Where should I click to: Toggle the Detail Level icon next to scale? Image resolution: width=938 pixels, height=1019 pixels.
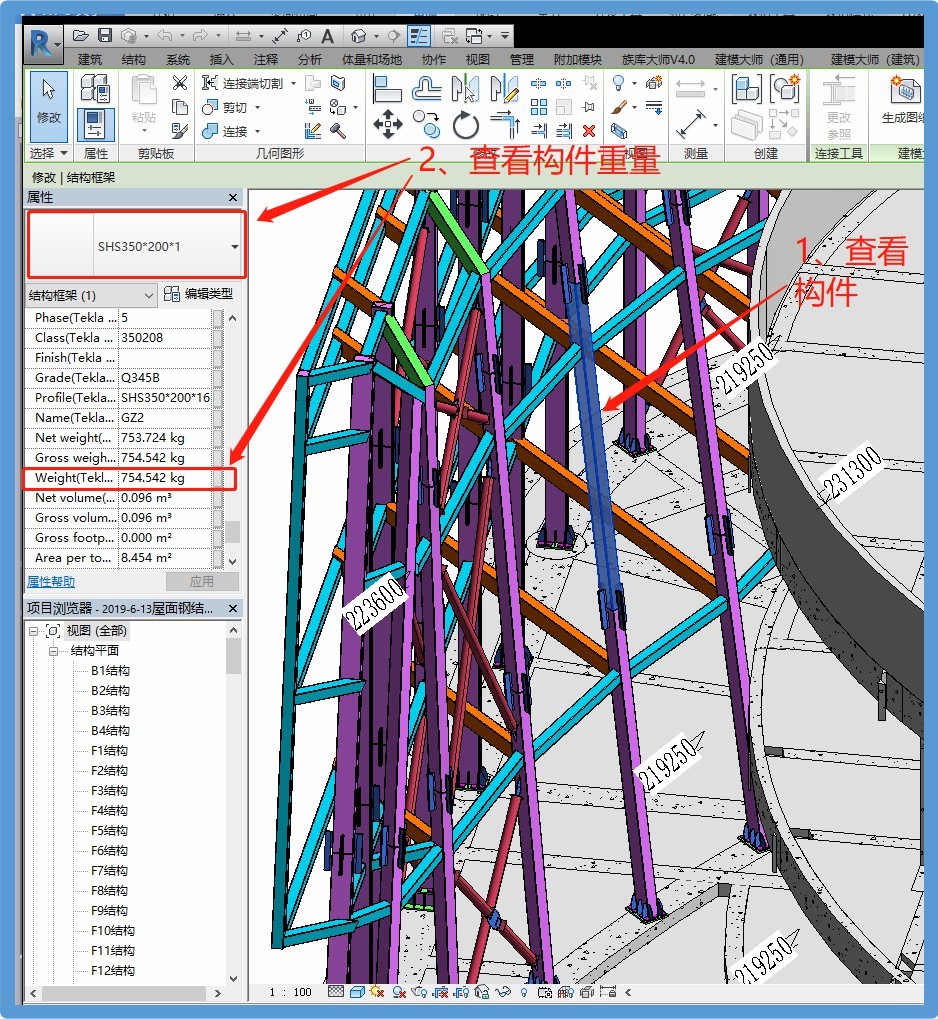click(335, 992)
